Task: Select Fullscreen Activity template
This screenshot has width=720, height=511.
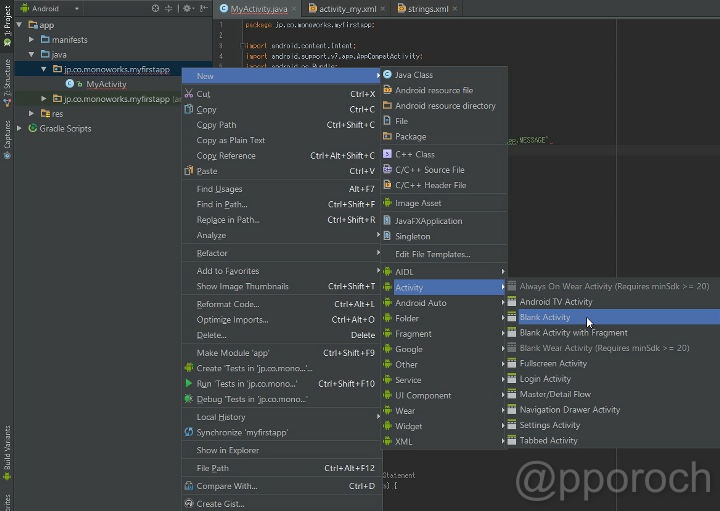Action: (613, 363)
